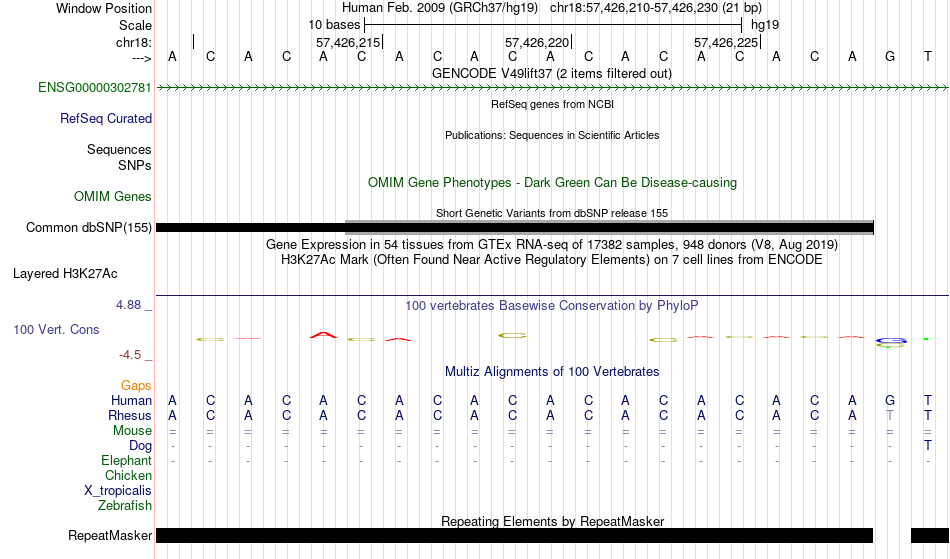This screenshot has height=559, width=950.
Task: Click the Elephant species label
Action: [x=127, y=461]
